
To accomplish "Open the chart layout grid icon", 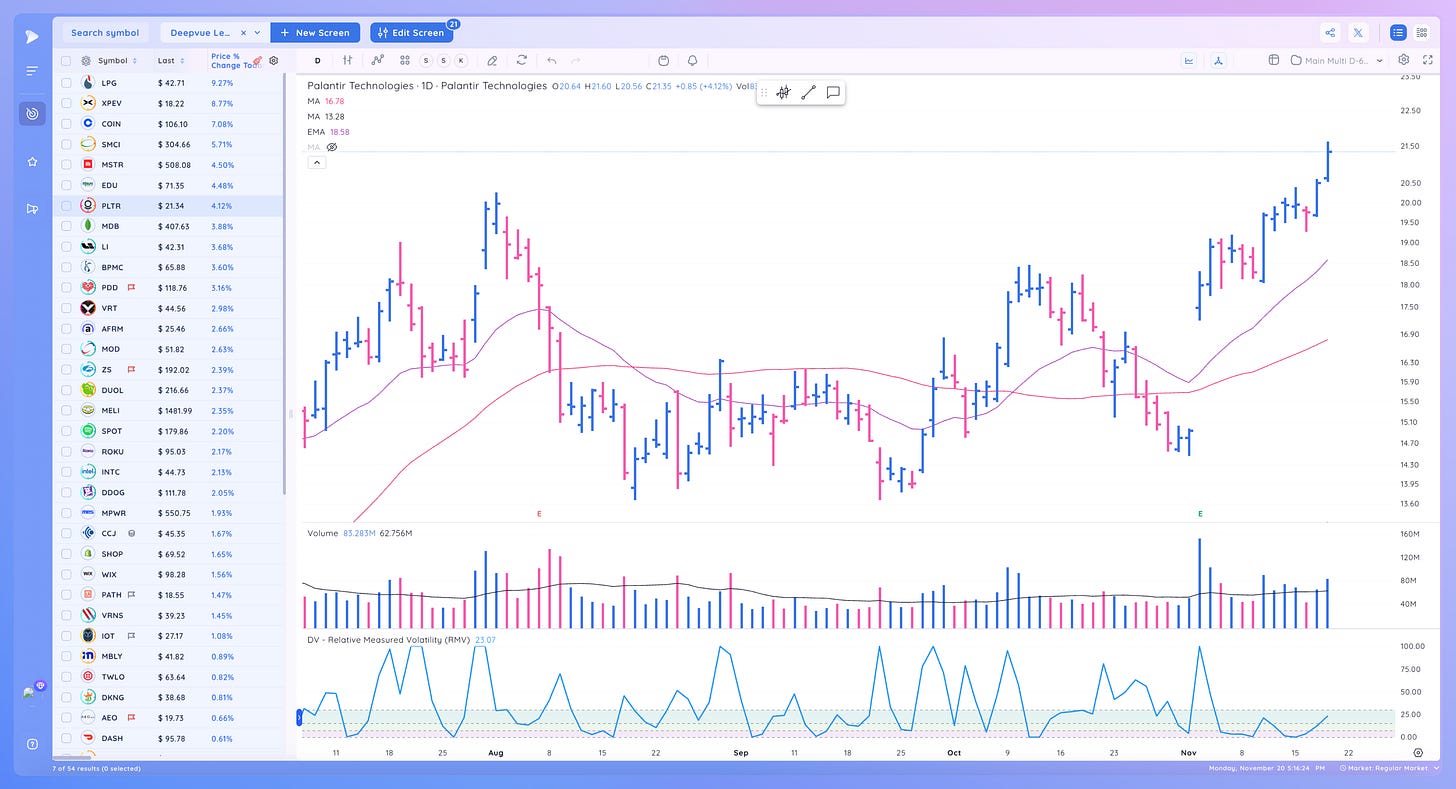I will [1274, 60].
